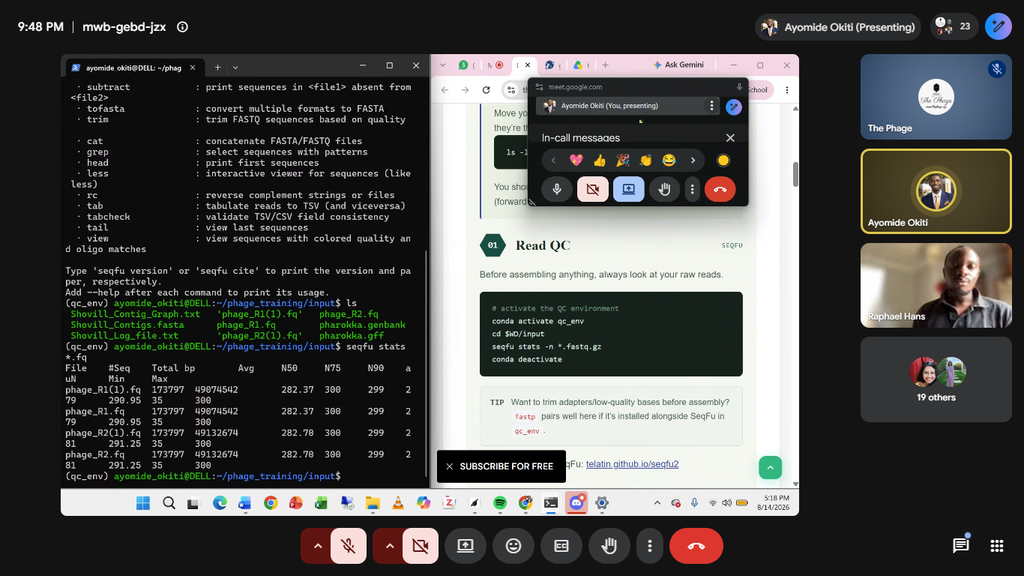Screen dimensions: 1024x576
Task: Open Discord from the taskbar
Action: [576, 503]
